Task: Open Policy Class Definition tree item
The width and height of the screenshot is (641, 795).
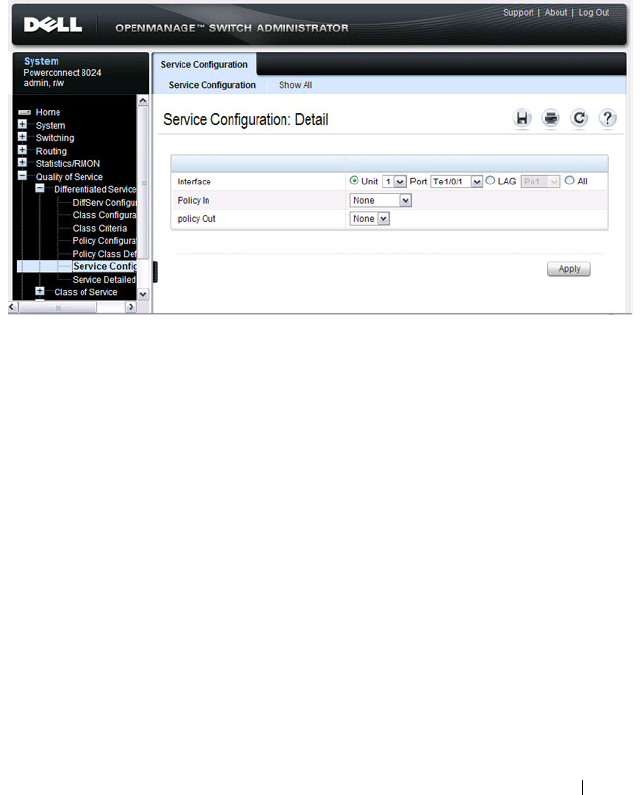Action: (x=104, y=254)
